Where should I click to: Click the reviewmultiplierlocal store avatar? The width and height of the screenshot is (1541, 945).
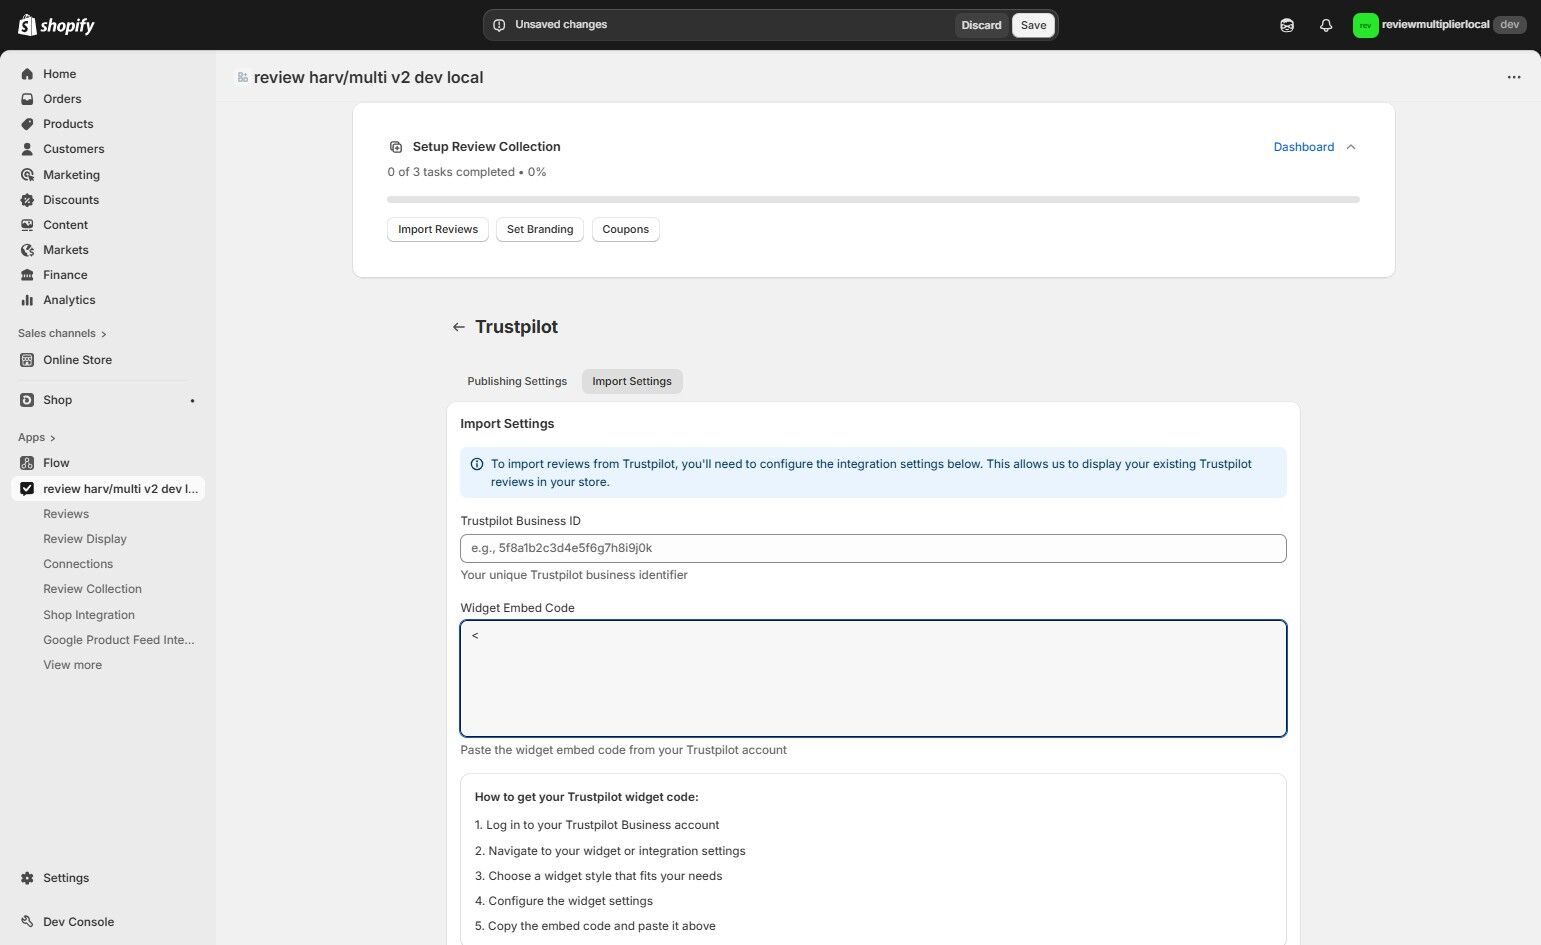pyautogui.click(x=1365, y=24)
